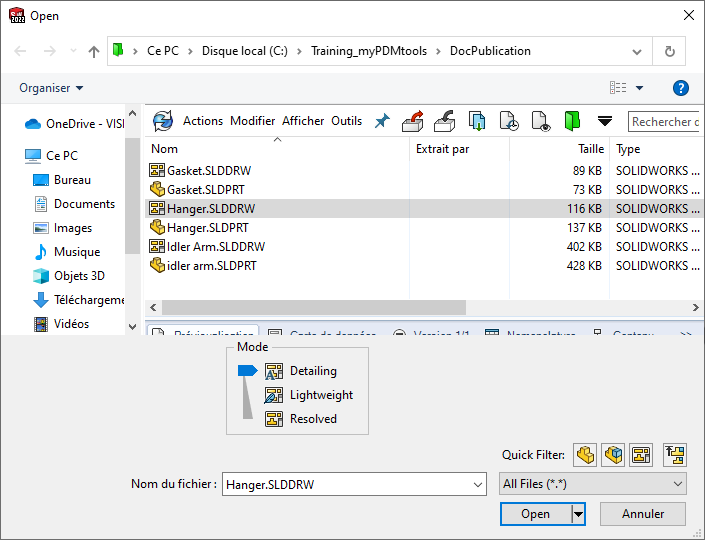
Task: Open the Organiser dropdown menu
Action: click(x=51, y=88)
